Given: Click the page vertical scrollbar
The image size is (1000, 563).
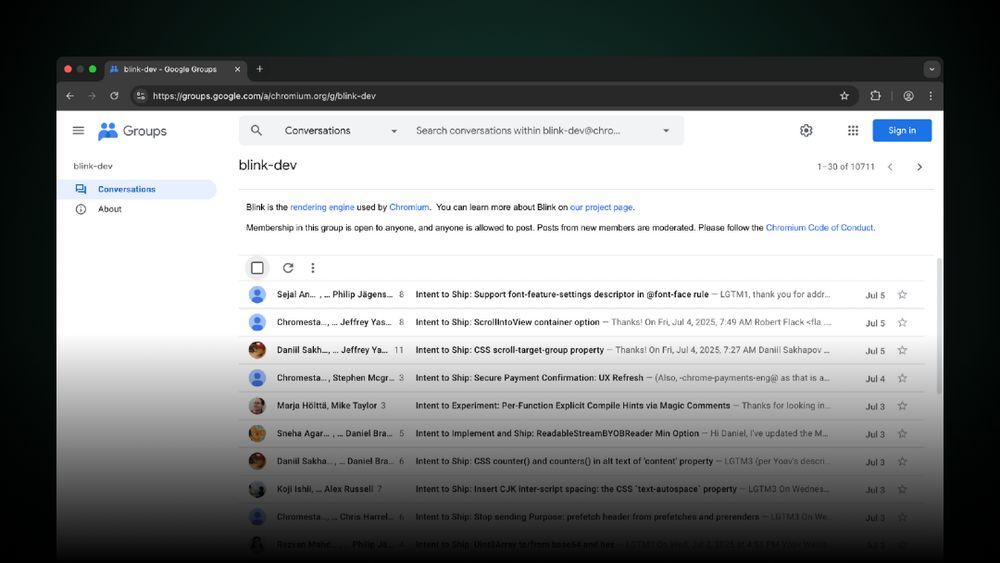Looking at the screenshot, I should click(939, 325).
